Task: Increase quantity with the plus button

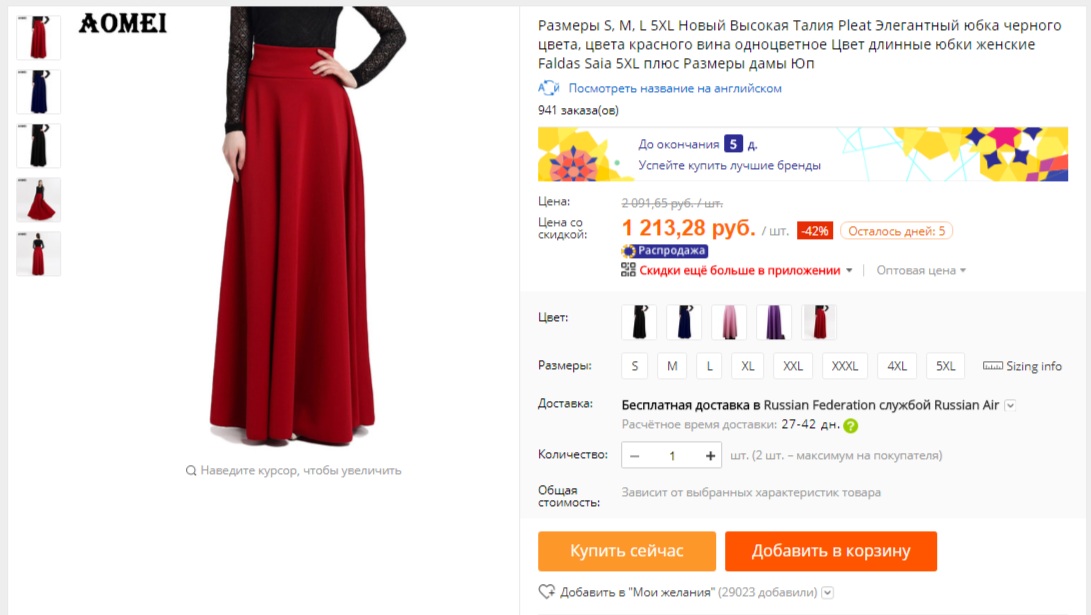Action: 710,456
